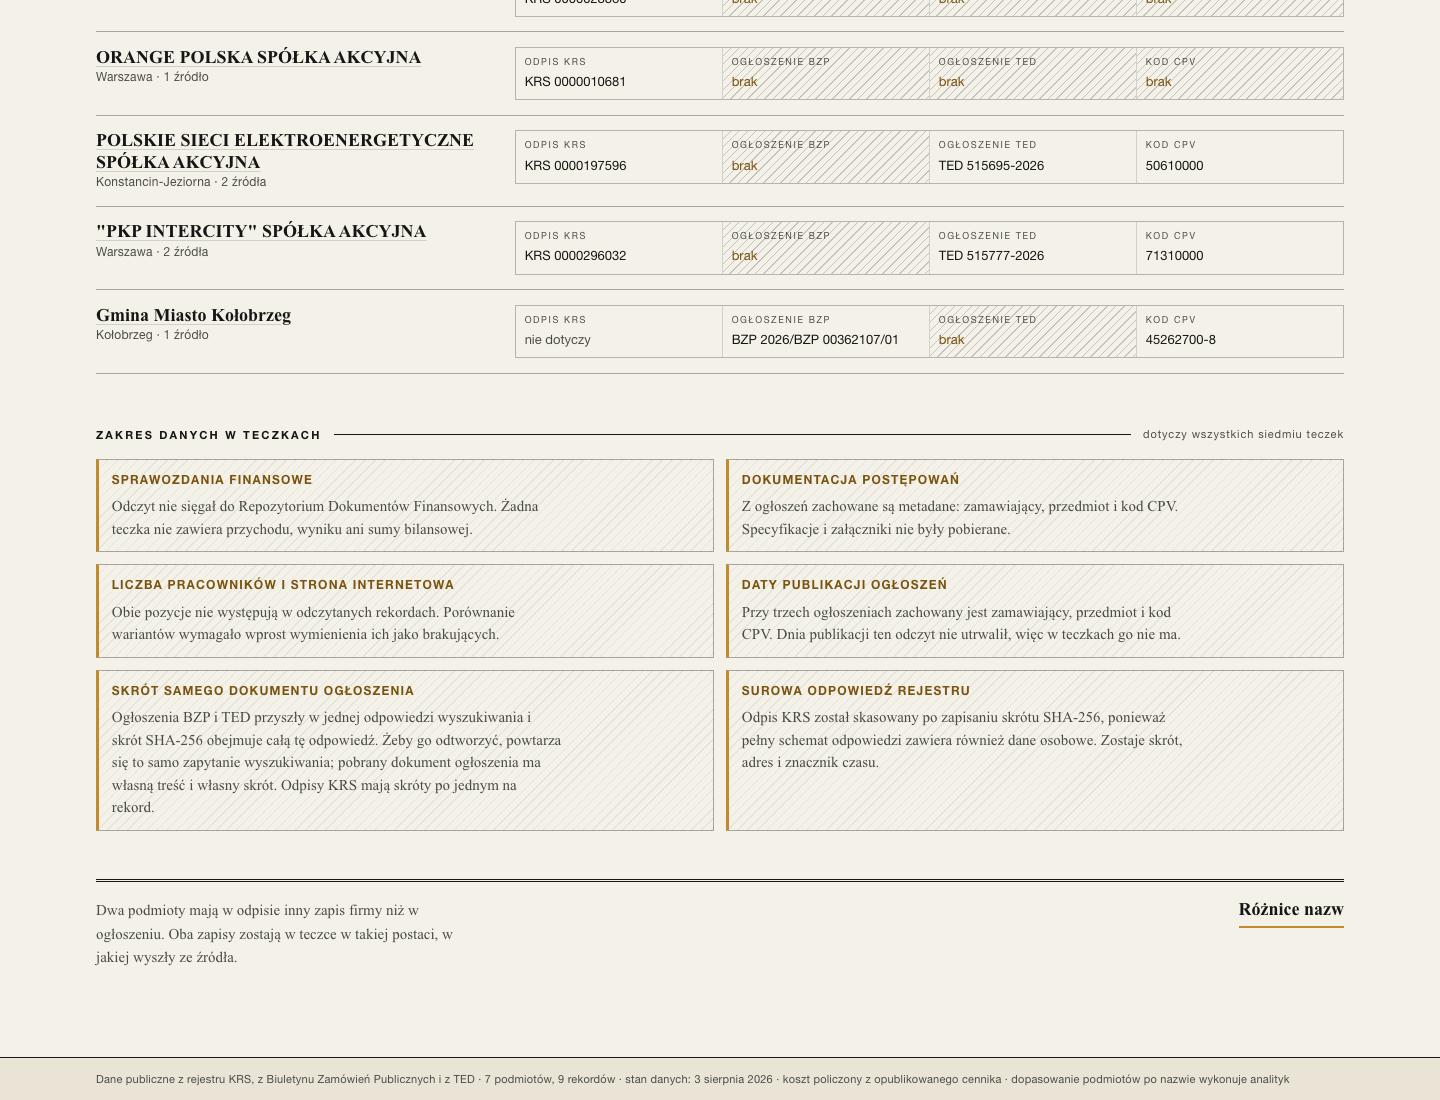Image resolution: width=1440 pixels, height=1100 pixels.
Task: Click "nie dotyczy" in the Kołobrzeg row
Action: (558, 340)
